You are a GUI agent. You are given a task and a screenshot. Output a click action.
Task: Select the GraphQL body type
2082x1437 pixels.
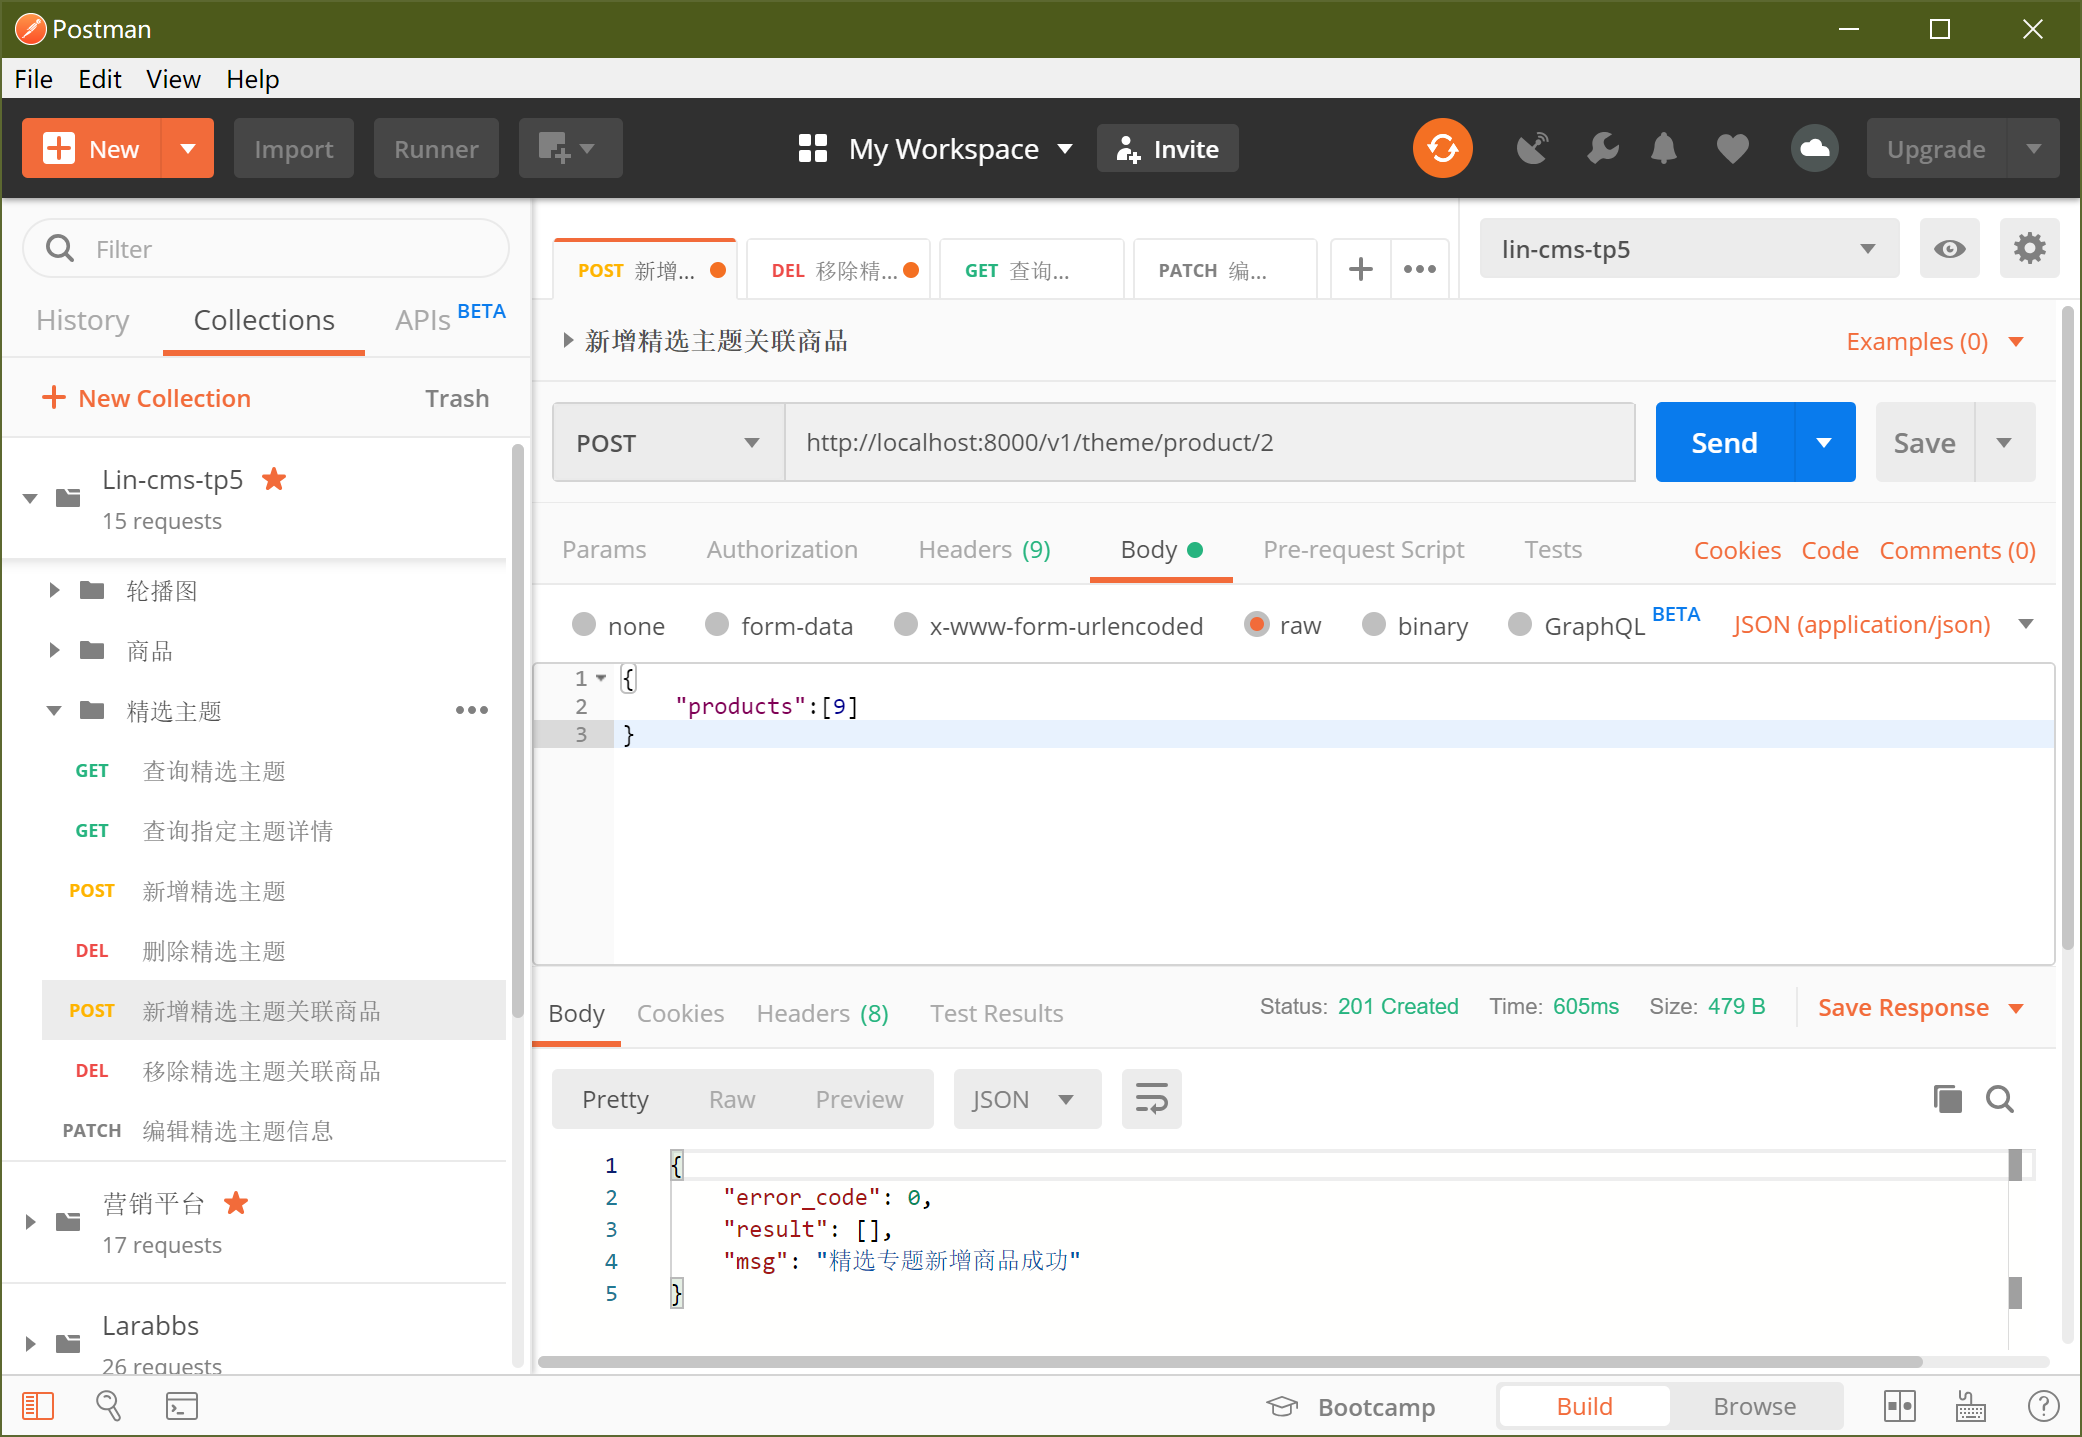tap(1520, 624)
